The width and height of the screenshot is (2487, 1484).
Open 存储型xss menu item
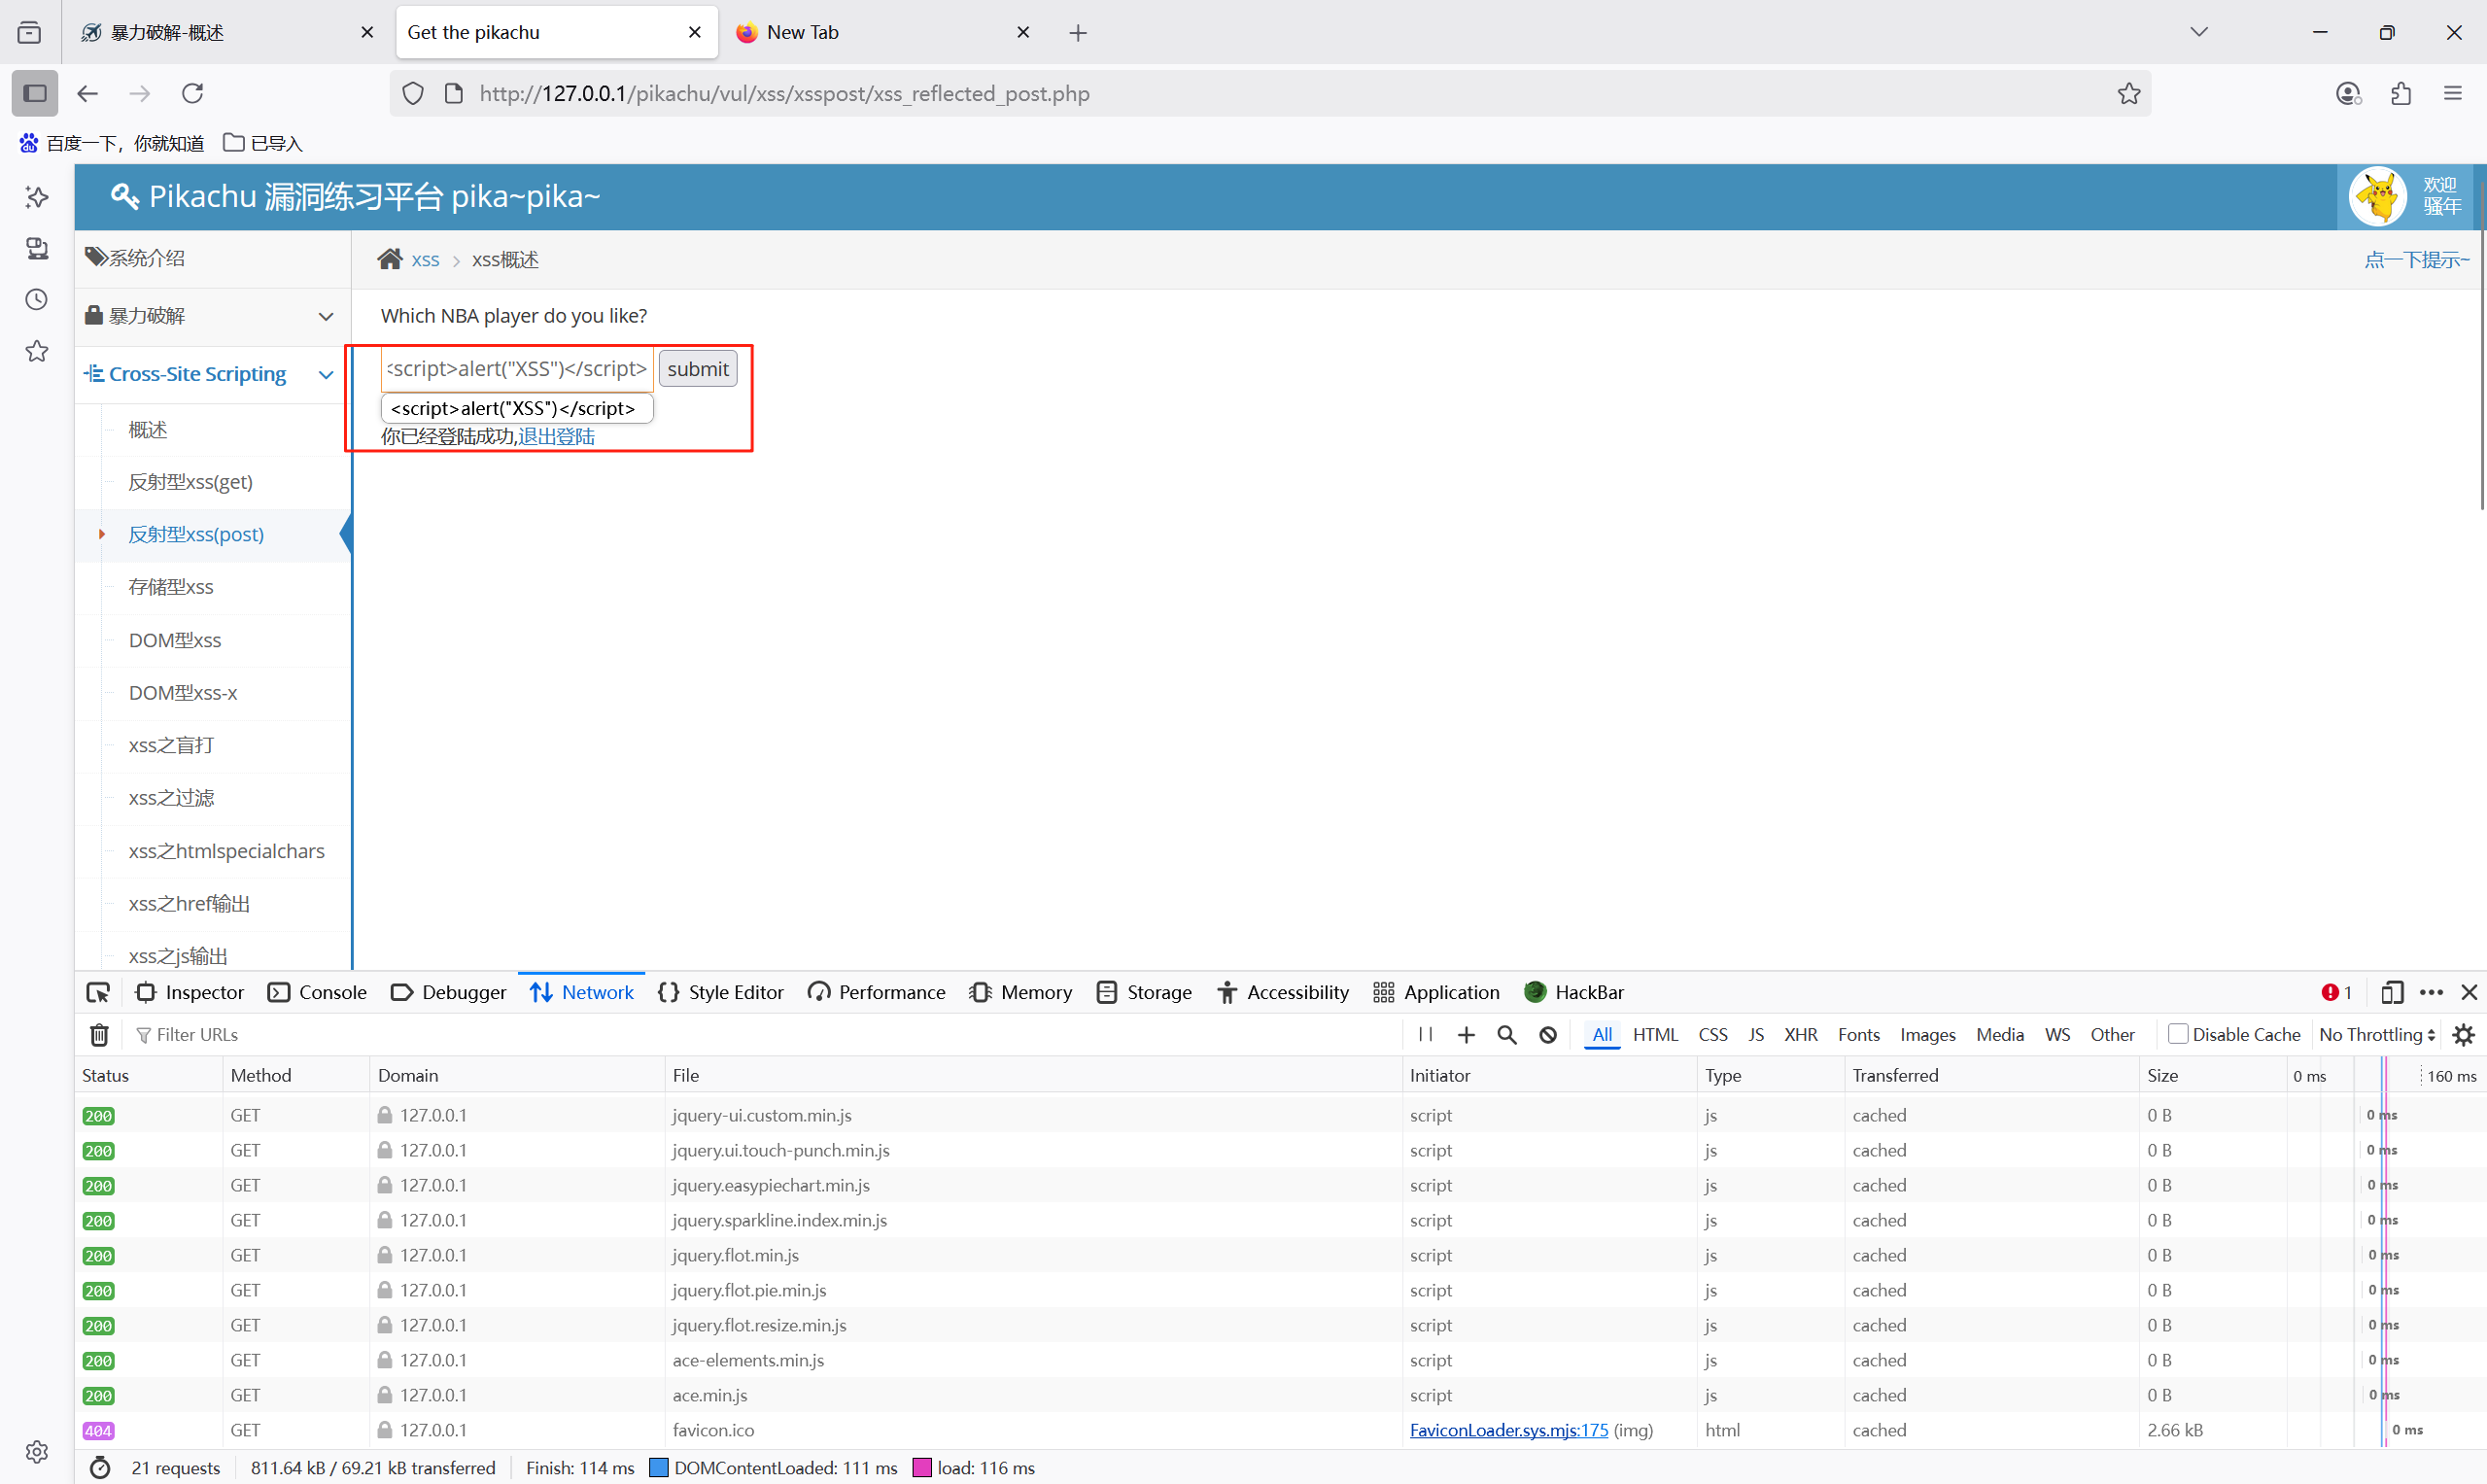tap(171, 587)
